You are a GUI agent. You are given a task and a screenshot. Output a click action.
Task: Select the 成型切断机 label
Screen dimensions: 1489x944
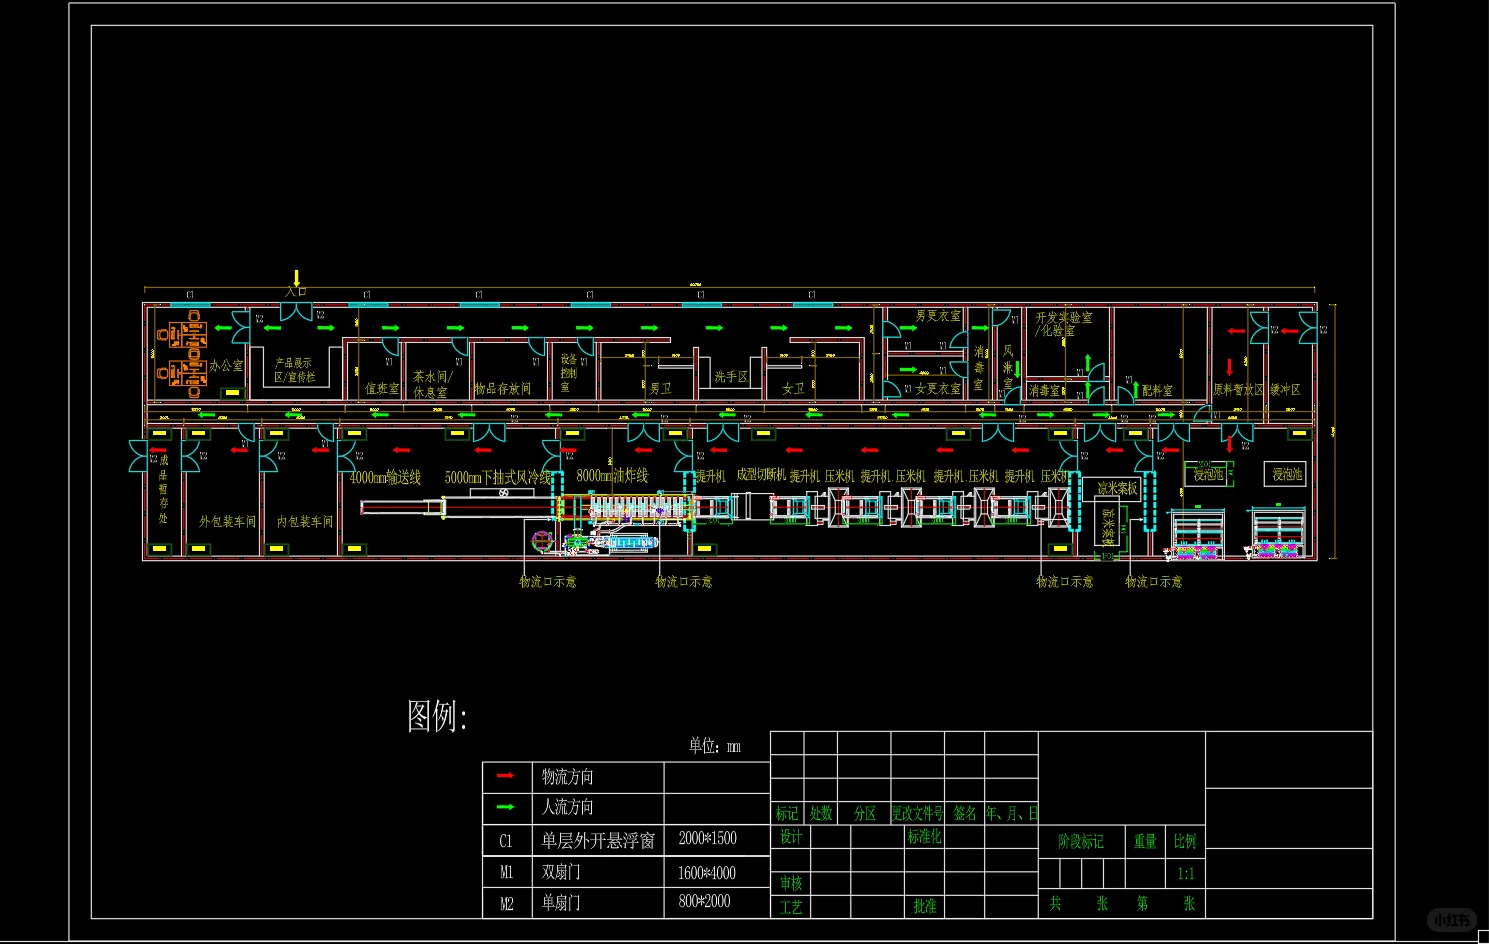pos(761,475)
